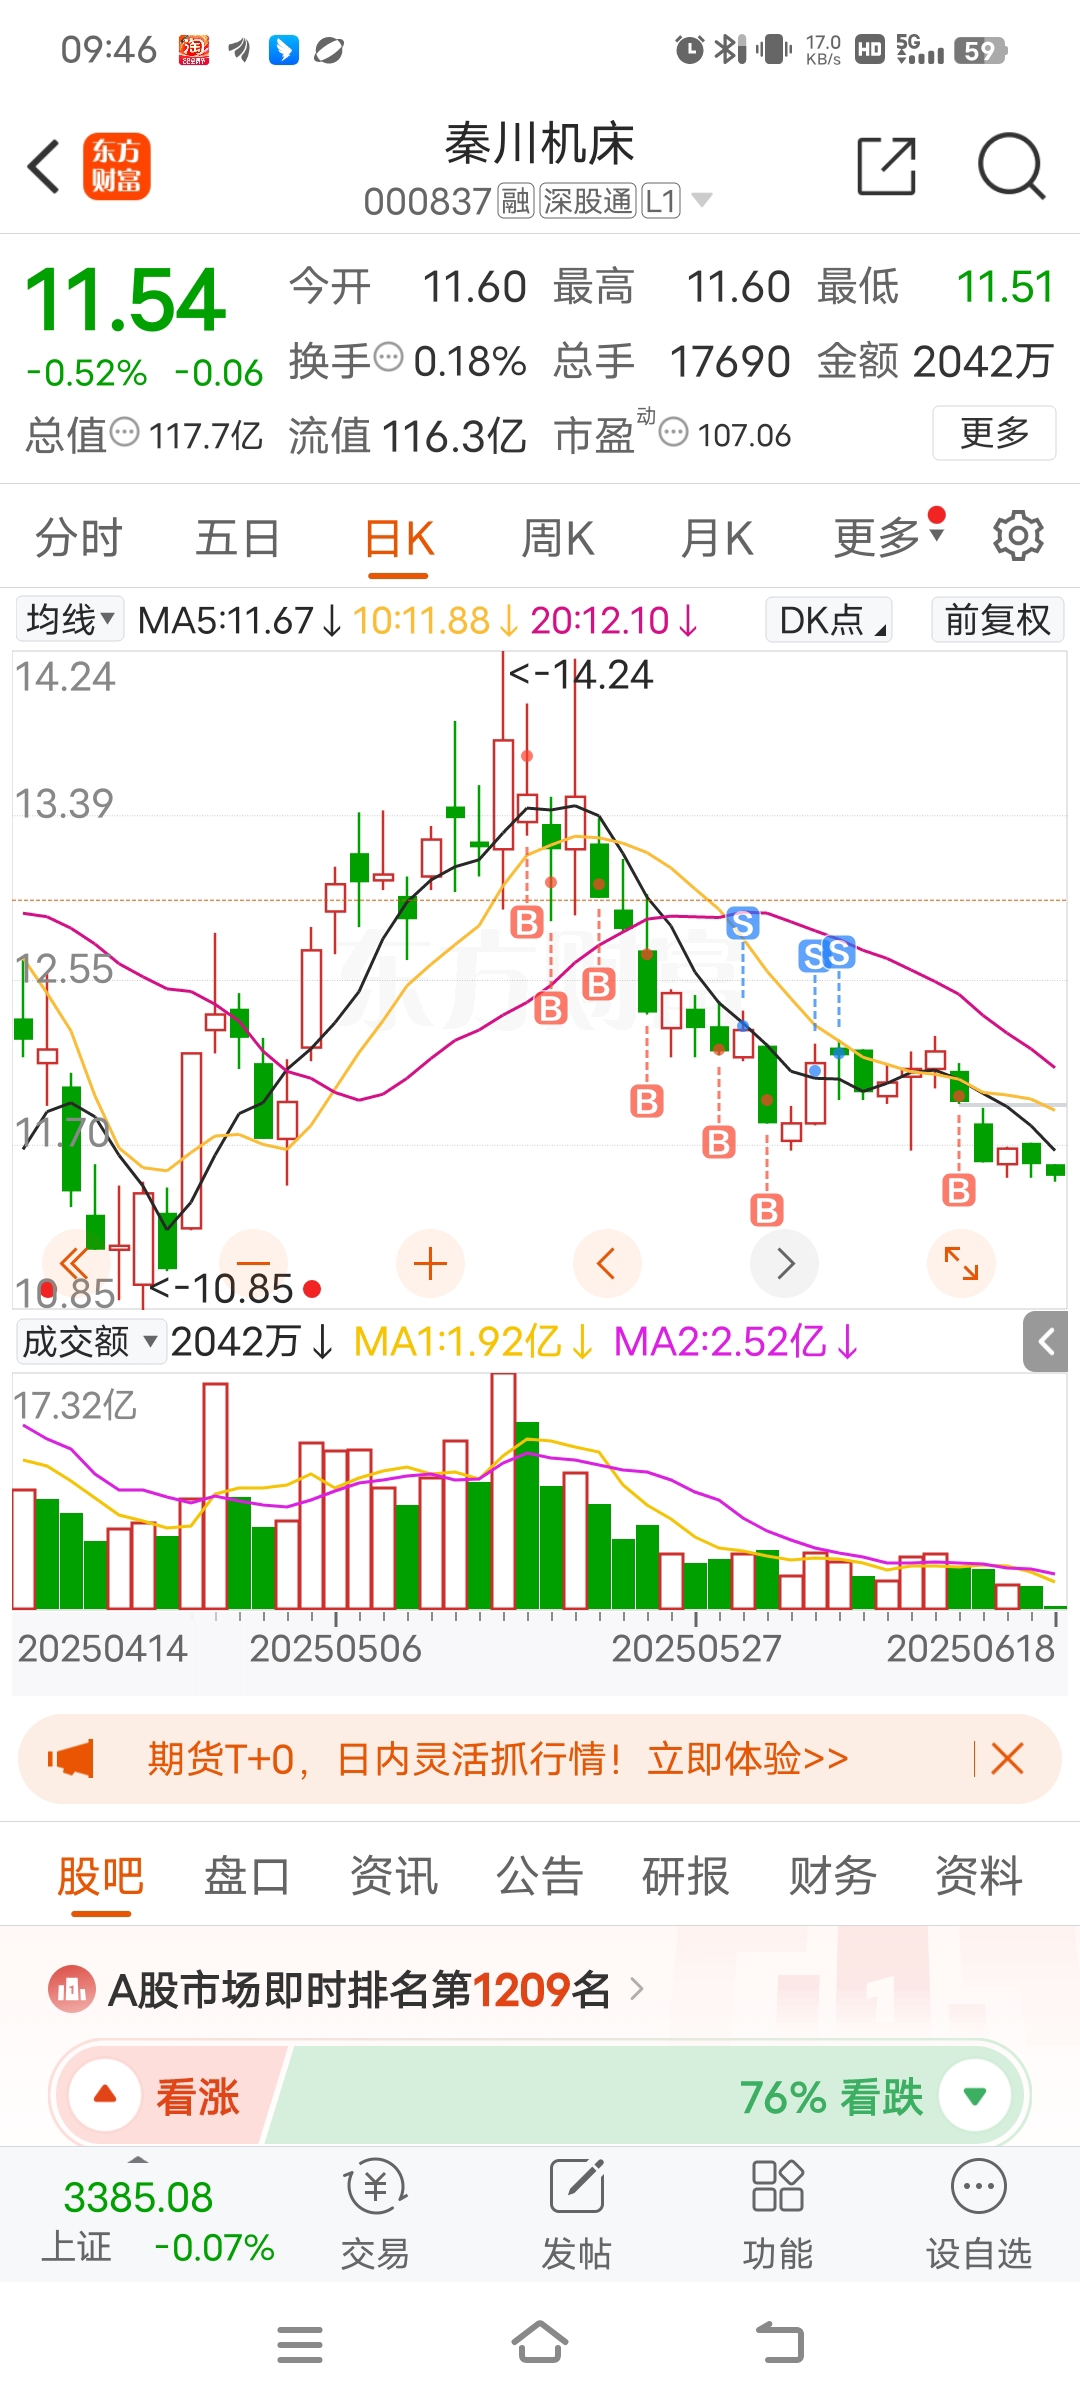This screenshot has width=1080, height=2408.
Task: Zoom in chart with plus icon
Action: 430,1264
